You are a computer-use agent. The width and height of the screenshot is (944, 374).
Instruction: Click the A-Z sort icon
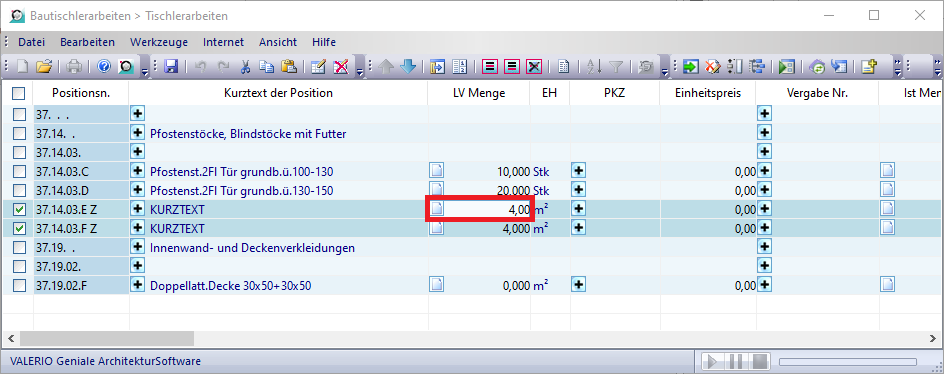(x=593, y=67)
